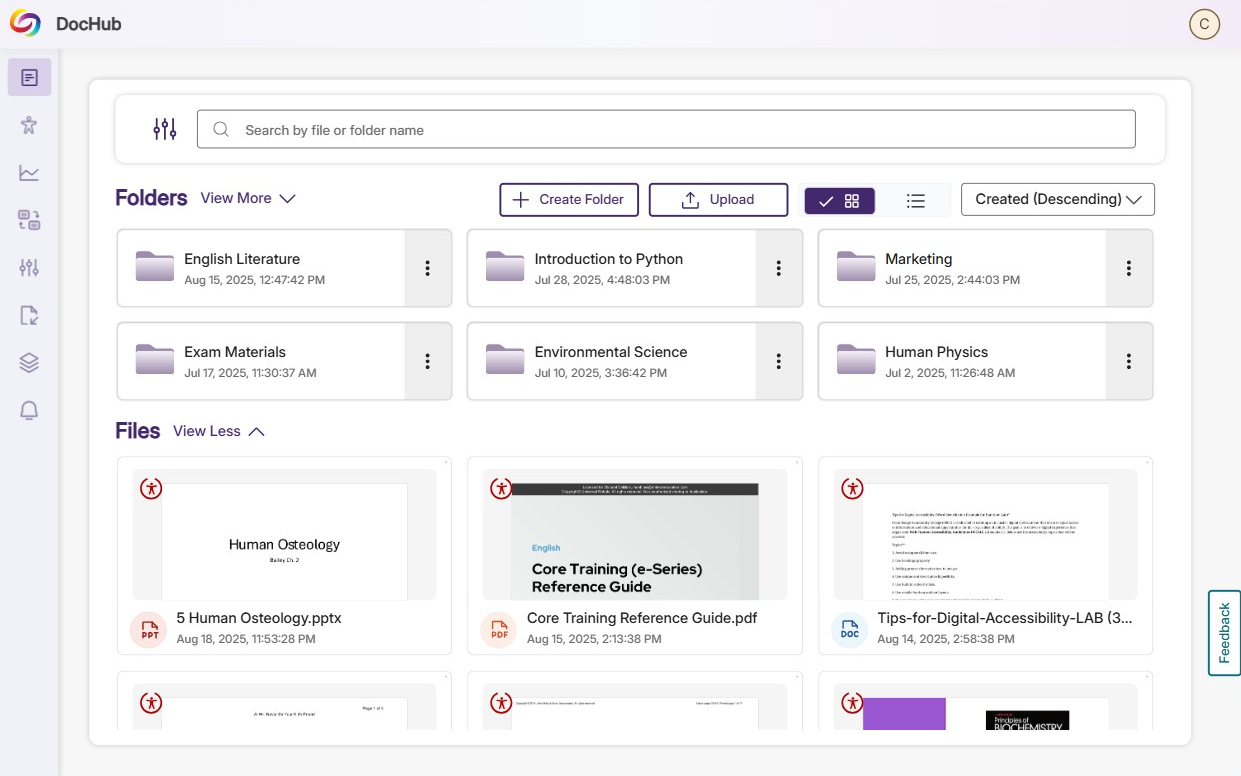The height and width of the screenshot is (776, 1241).
Task: Collapse the Files section with View Less
Action: (x=218, y=431)
